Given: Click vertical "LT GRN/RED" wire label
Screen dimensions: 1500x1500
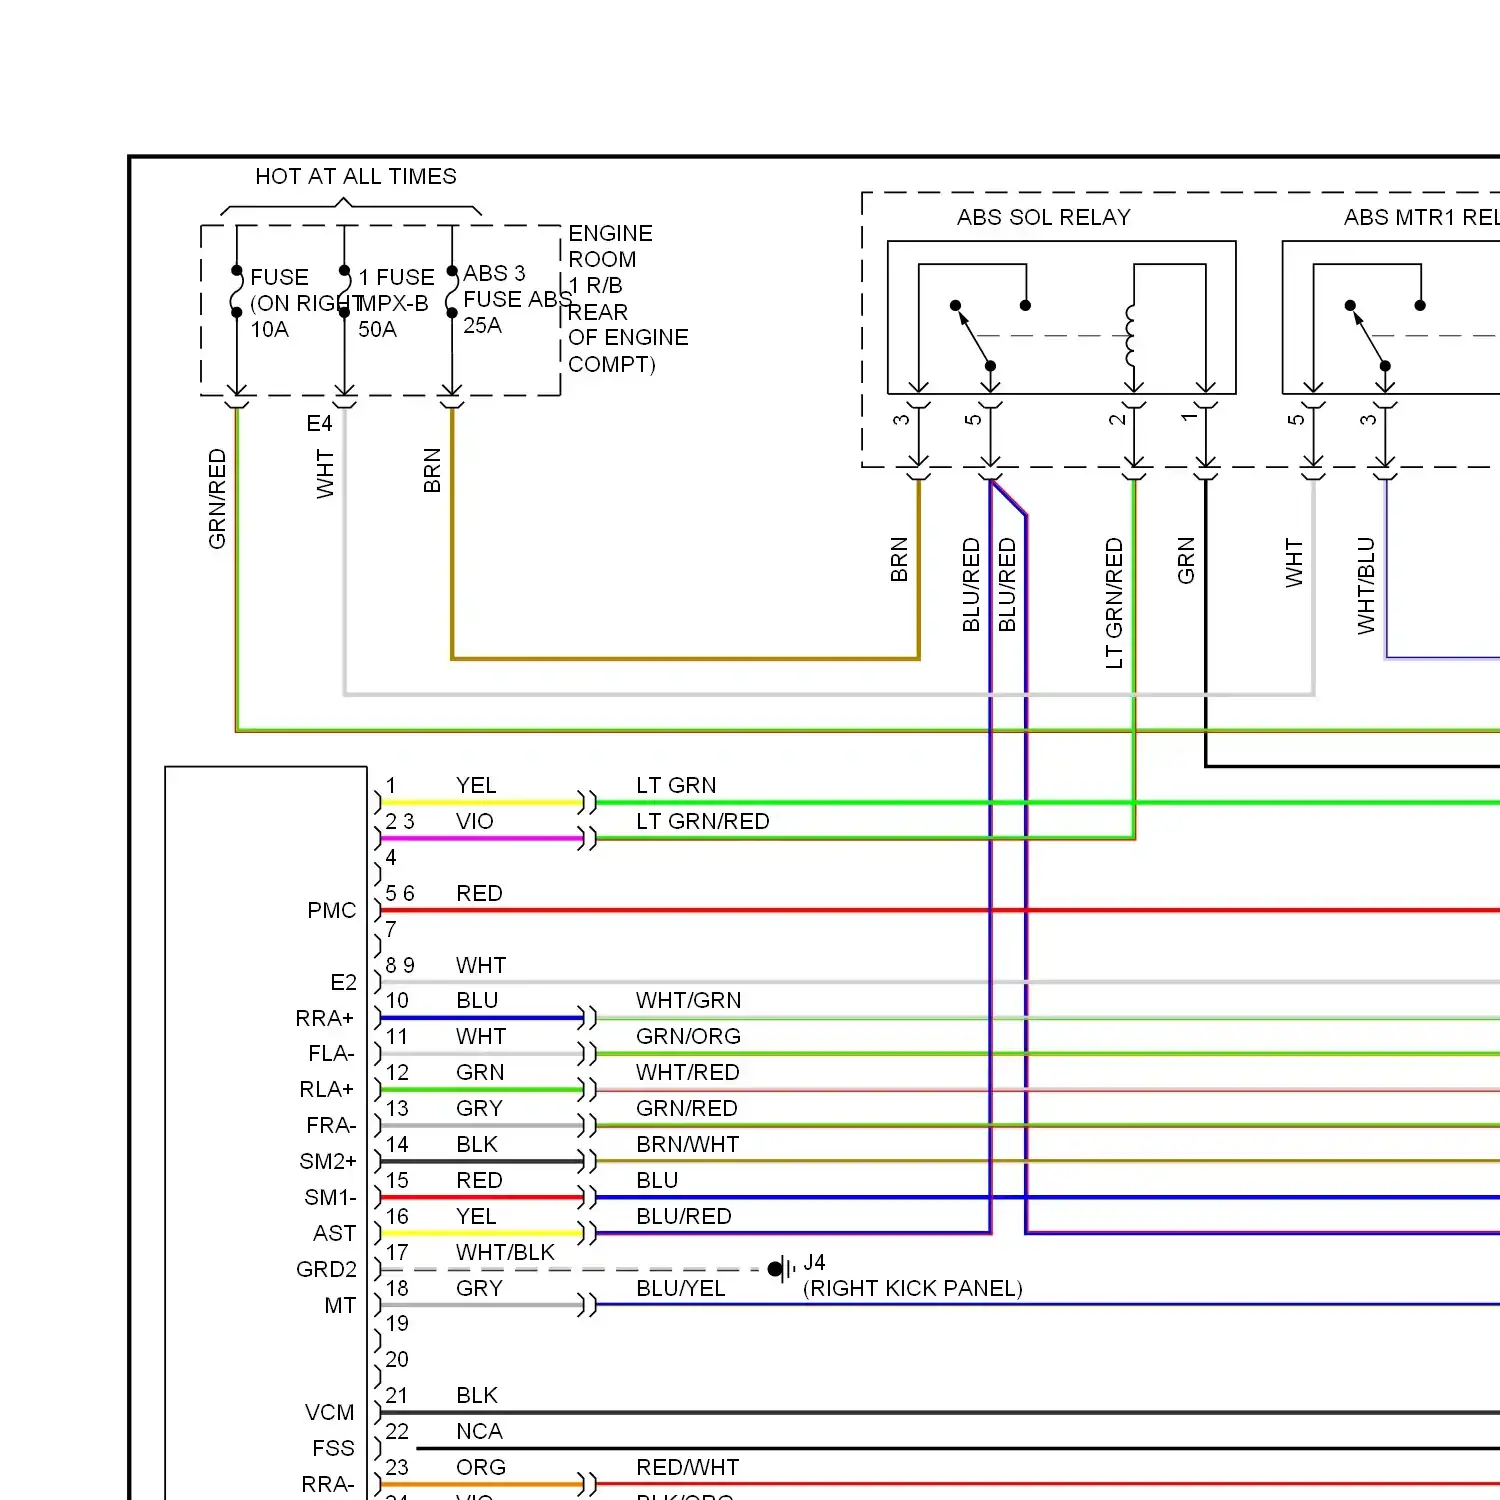Looking at the screenshot, I should coord(1115,603).
